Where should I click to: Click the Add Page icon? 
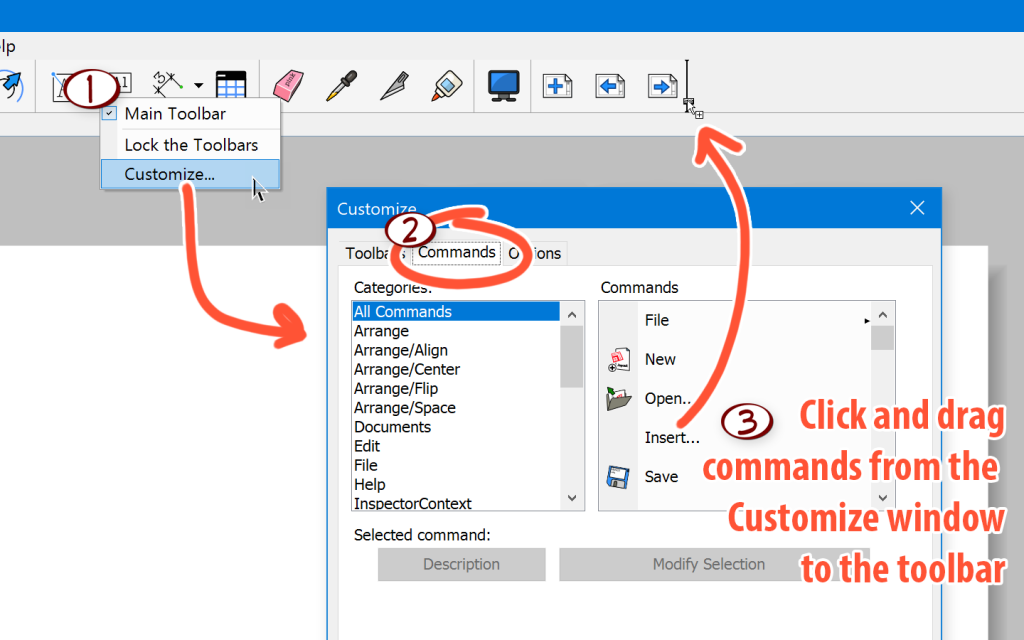click(x=557, y=85)
